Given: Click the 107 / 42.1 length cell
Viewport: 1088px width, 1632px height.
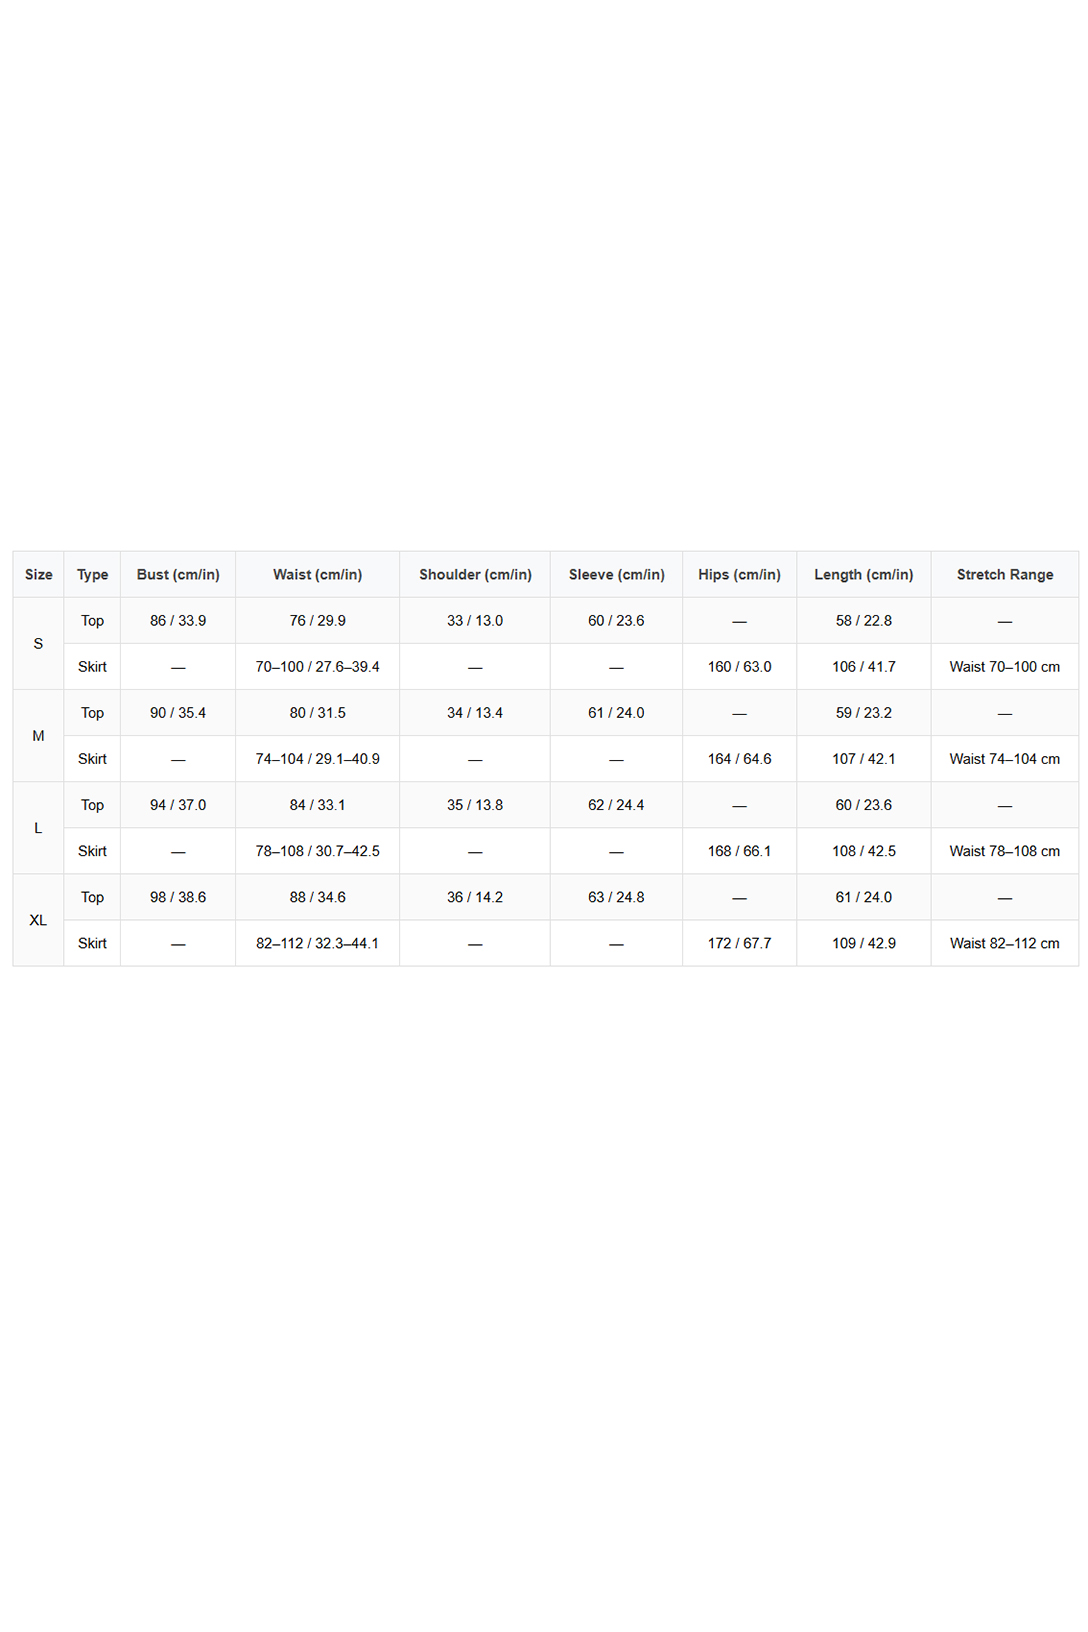Looking at the screenshot, I should (863, 759).
